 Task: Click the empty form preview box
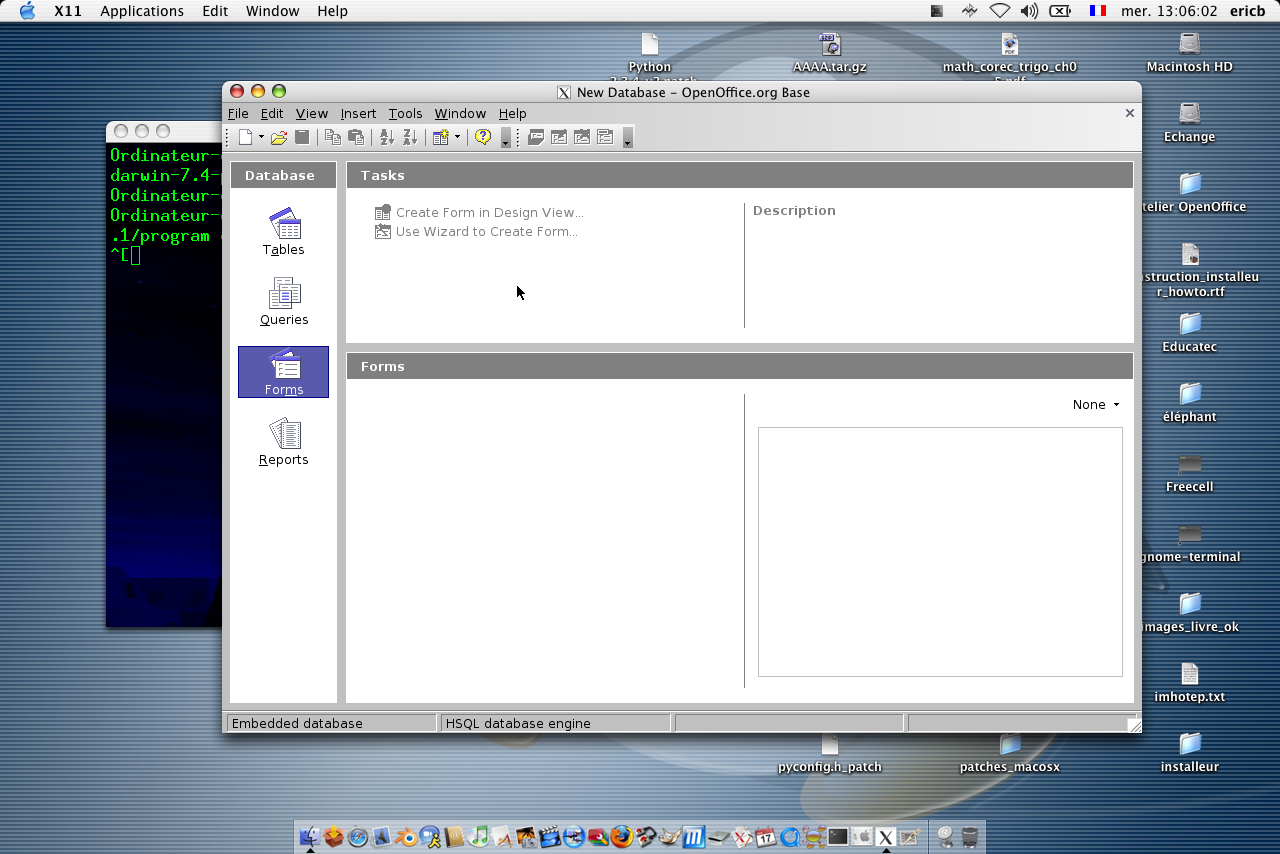coord(940,552)
